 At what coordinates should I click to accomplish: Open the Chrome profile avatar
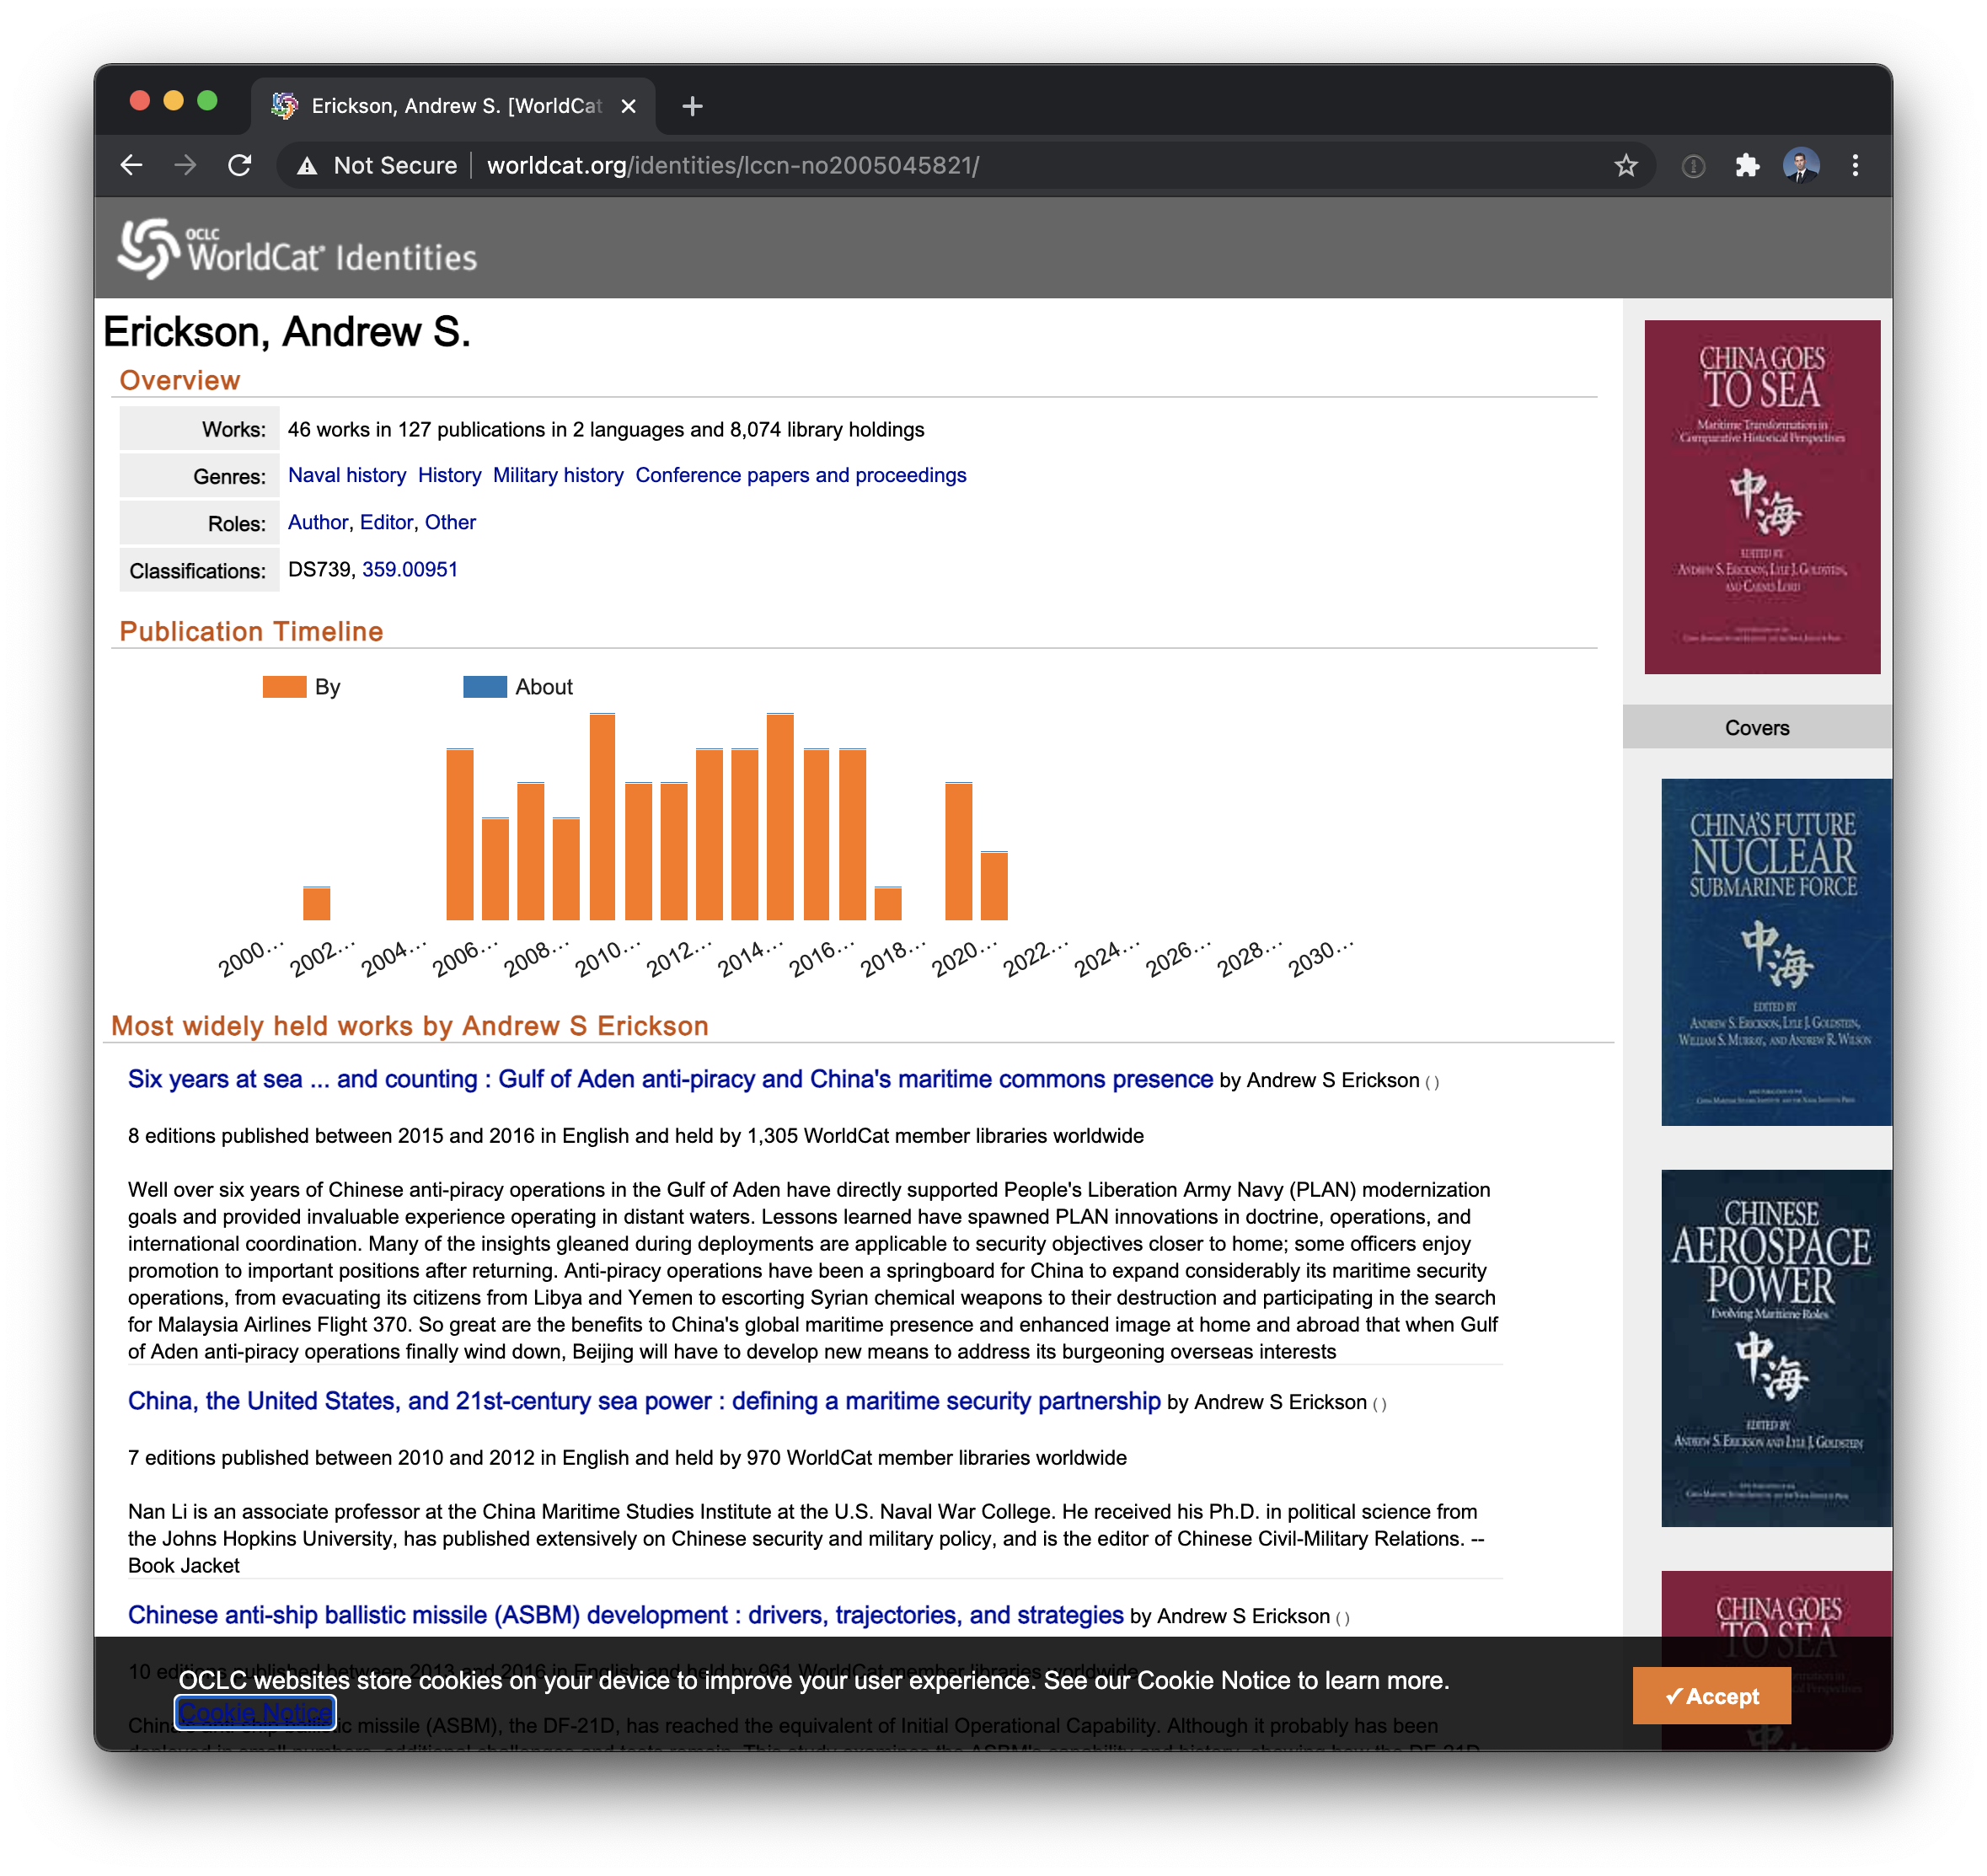tap(1800, 165)
